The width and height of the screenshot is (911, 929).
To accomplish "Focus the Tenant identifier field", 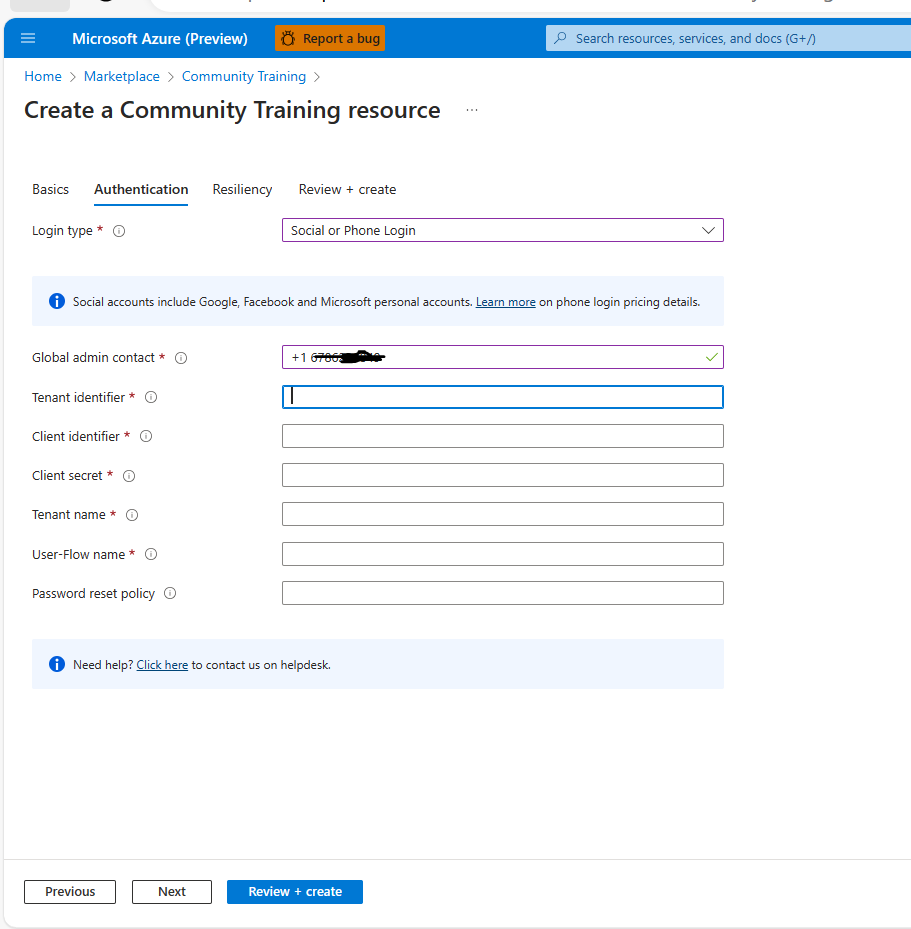I will click(502, 397).
